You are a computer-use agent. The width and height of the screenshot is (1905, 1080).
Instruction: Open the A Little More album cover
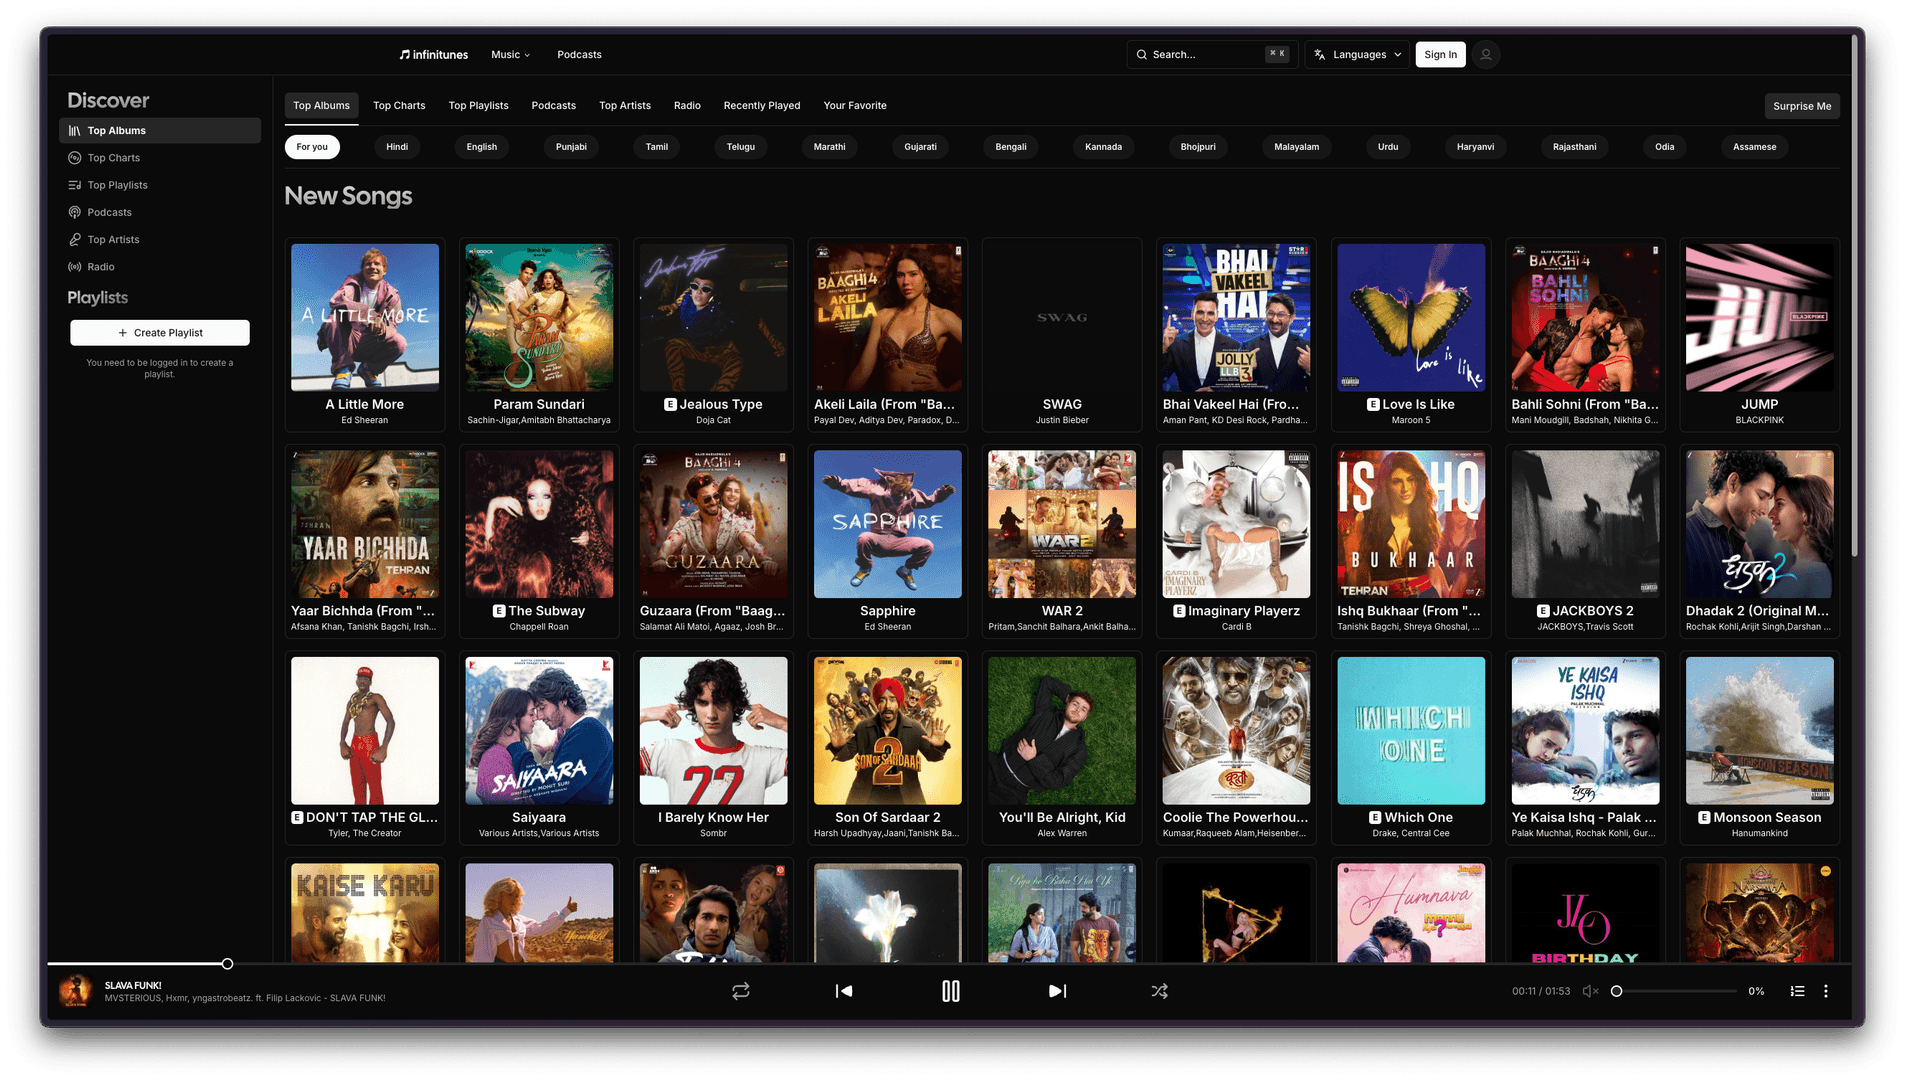(365, 318)
